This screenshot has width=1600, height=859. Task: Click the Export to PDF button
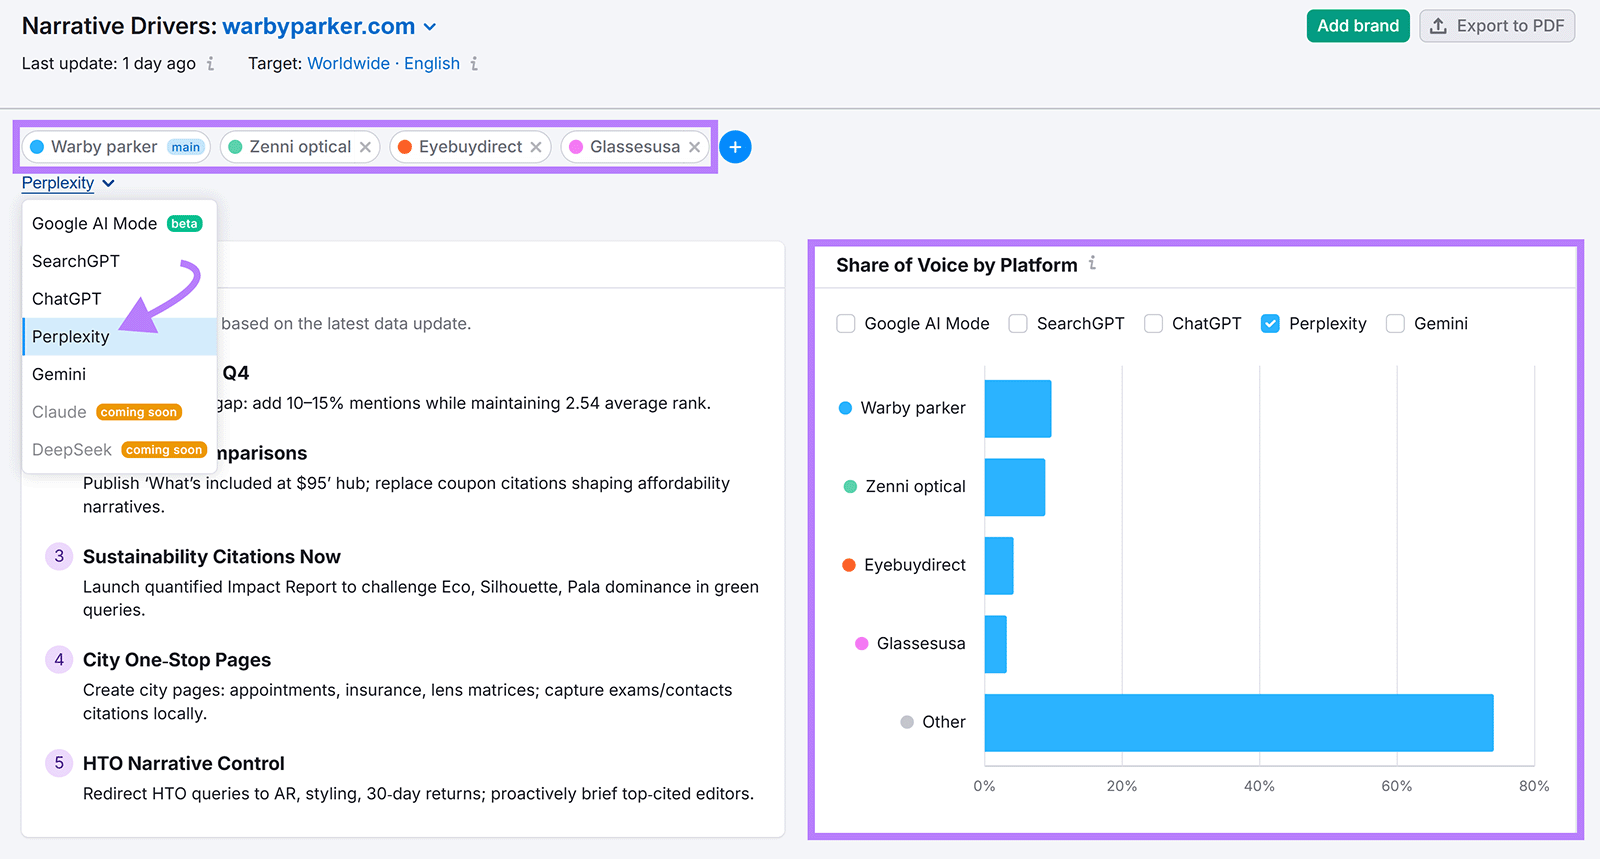[x=1497, y=26]
